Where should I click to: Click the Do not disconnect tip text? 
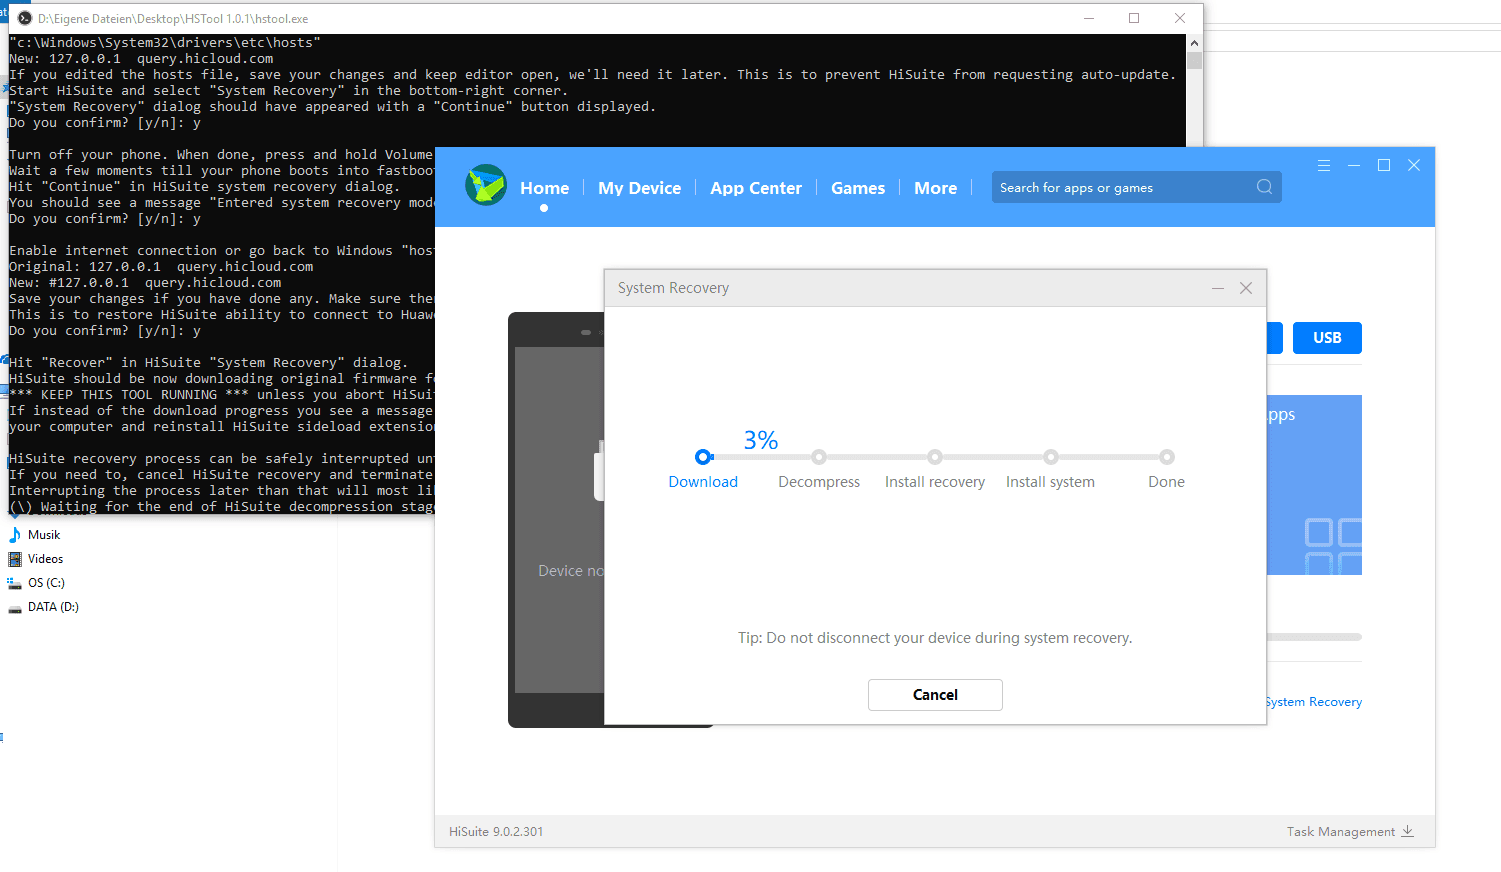point(935,638)
